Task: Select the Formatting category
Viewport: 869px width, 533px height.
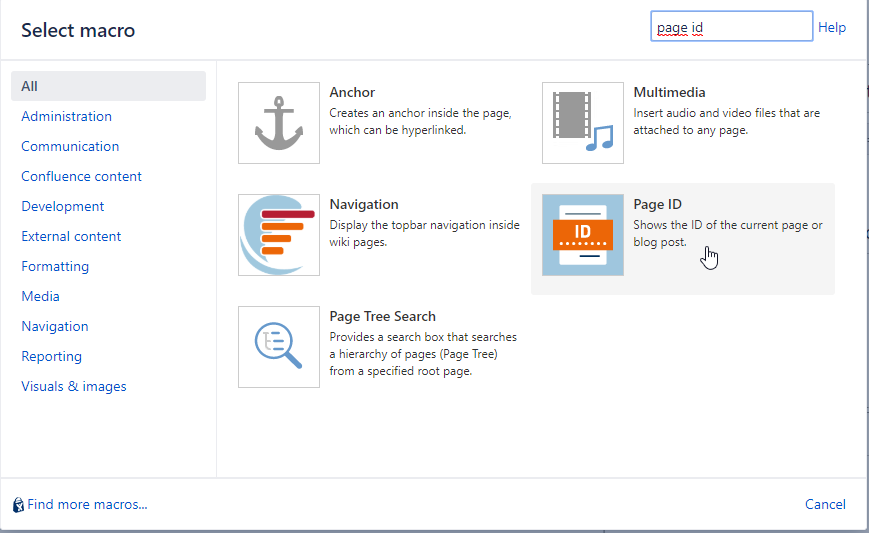Action: pyautogui.click(x=55, y=266)
